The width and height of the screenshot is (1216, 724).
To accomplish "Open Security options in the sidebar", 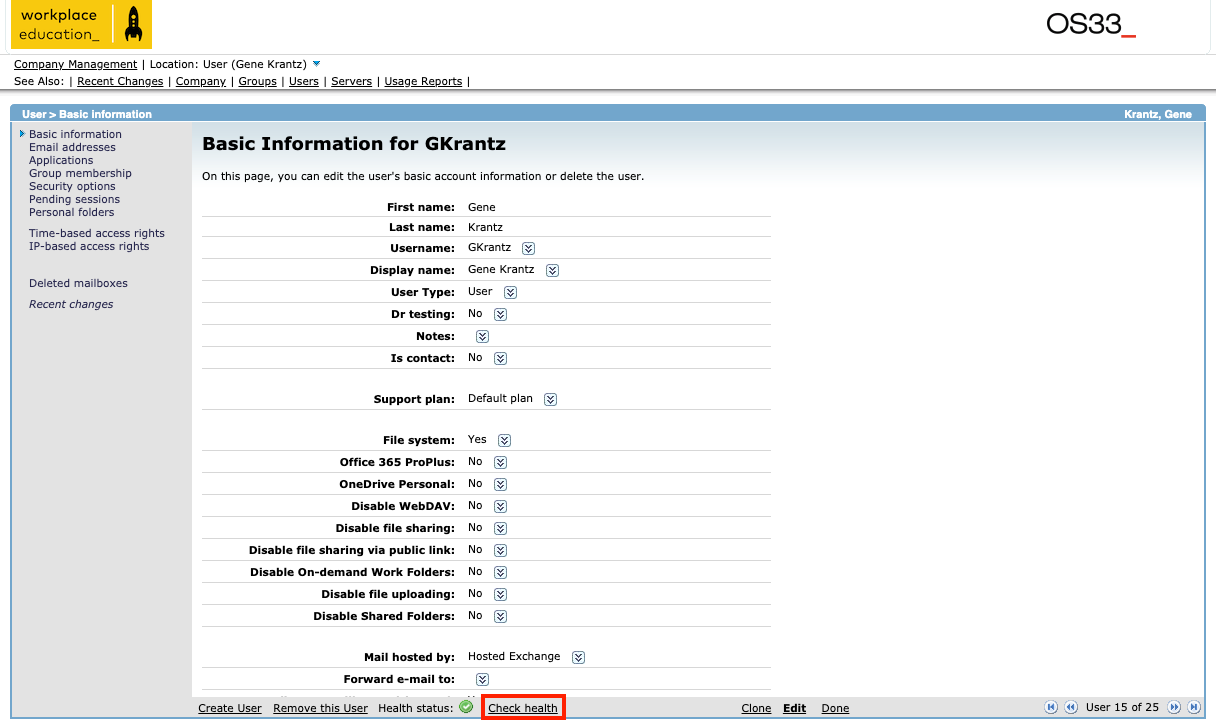I will coord(72,186).
